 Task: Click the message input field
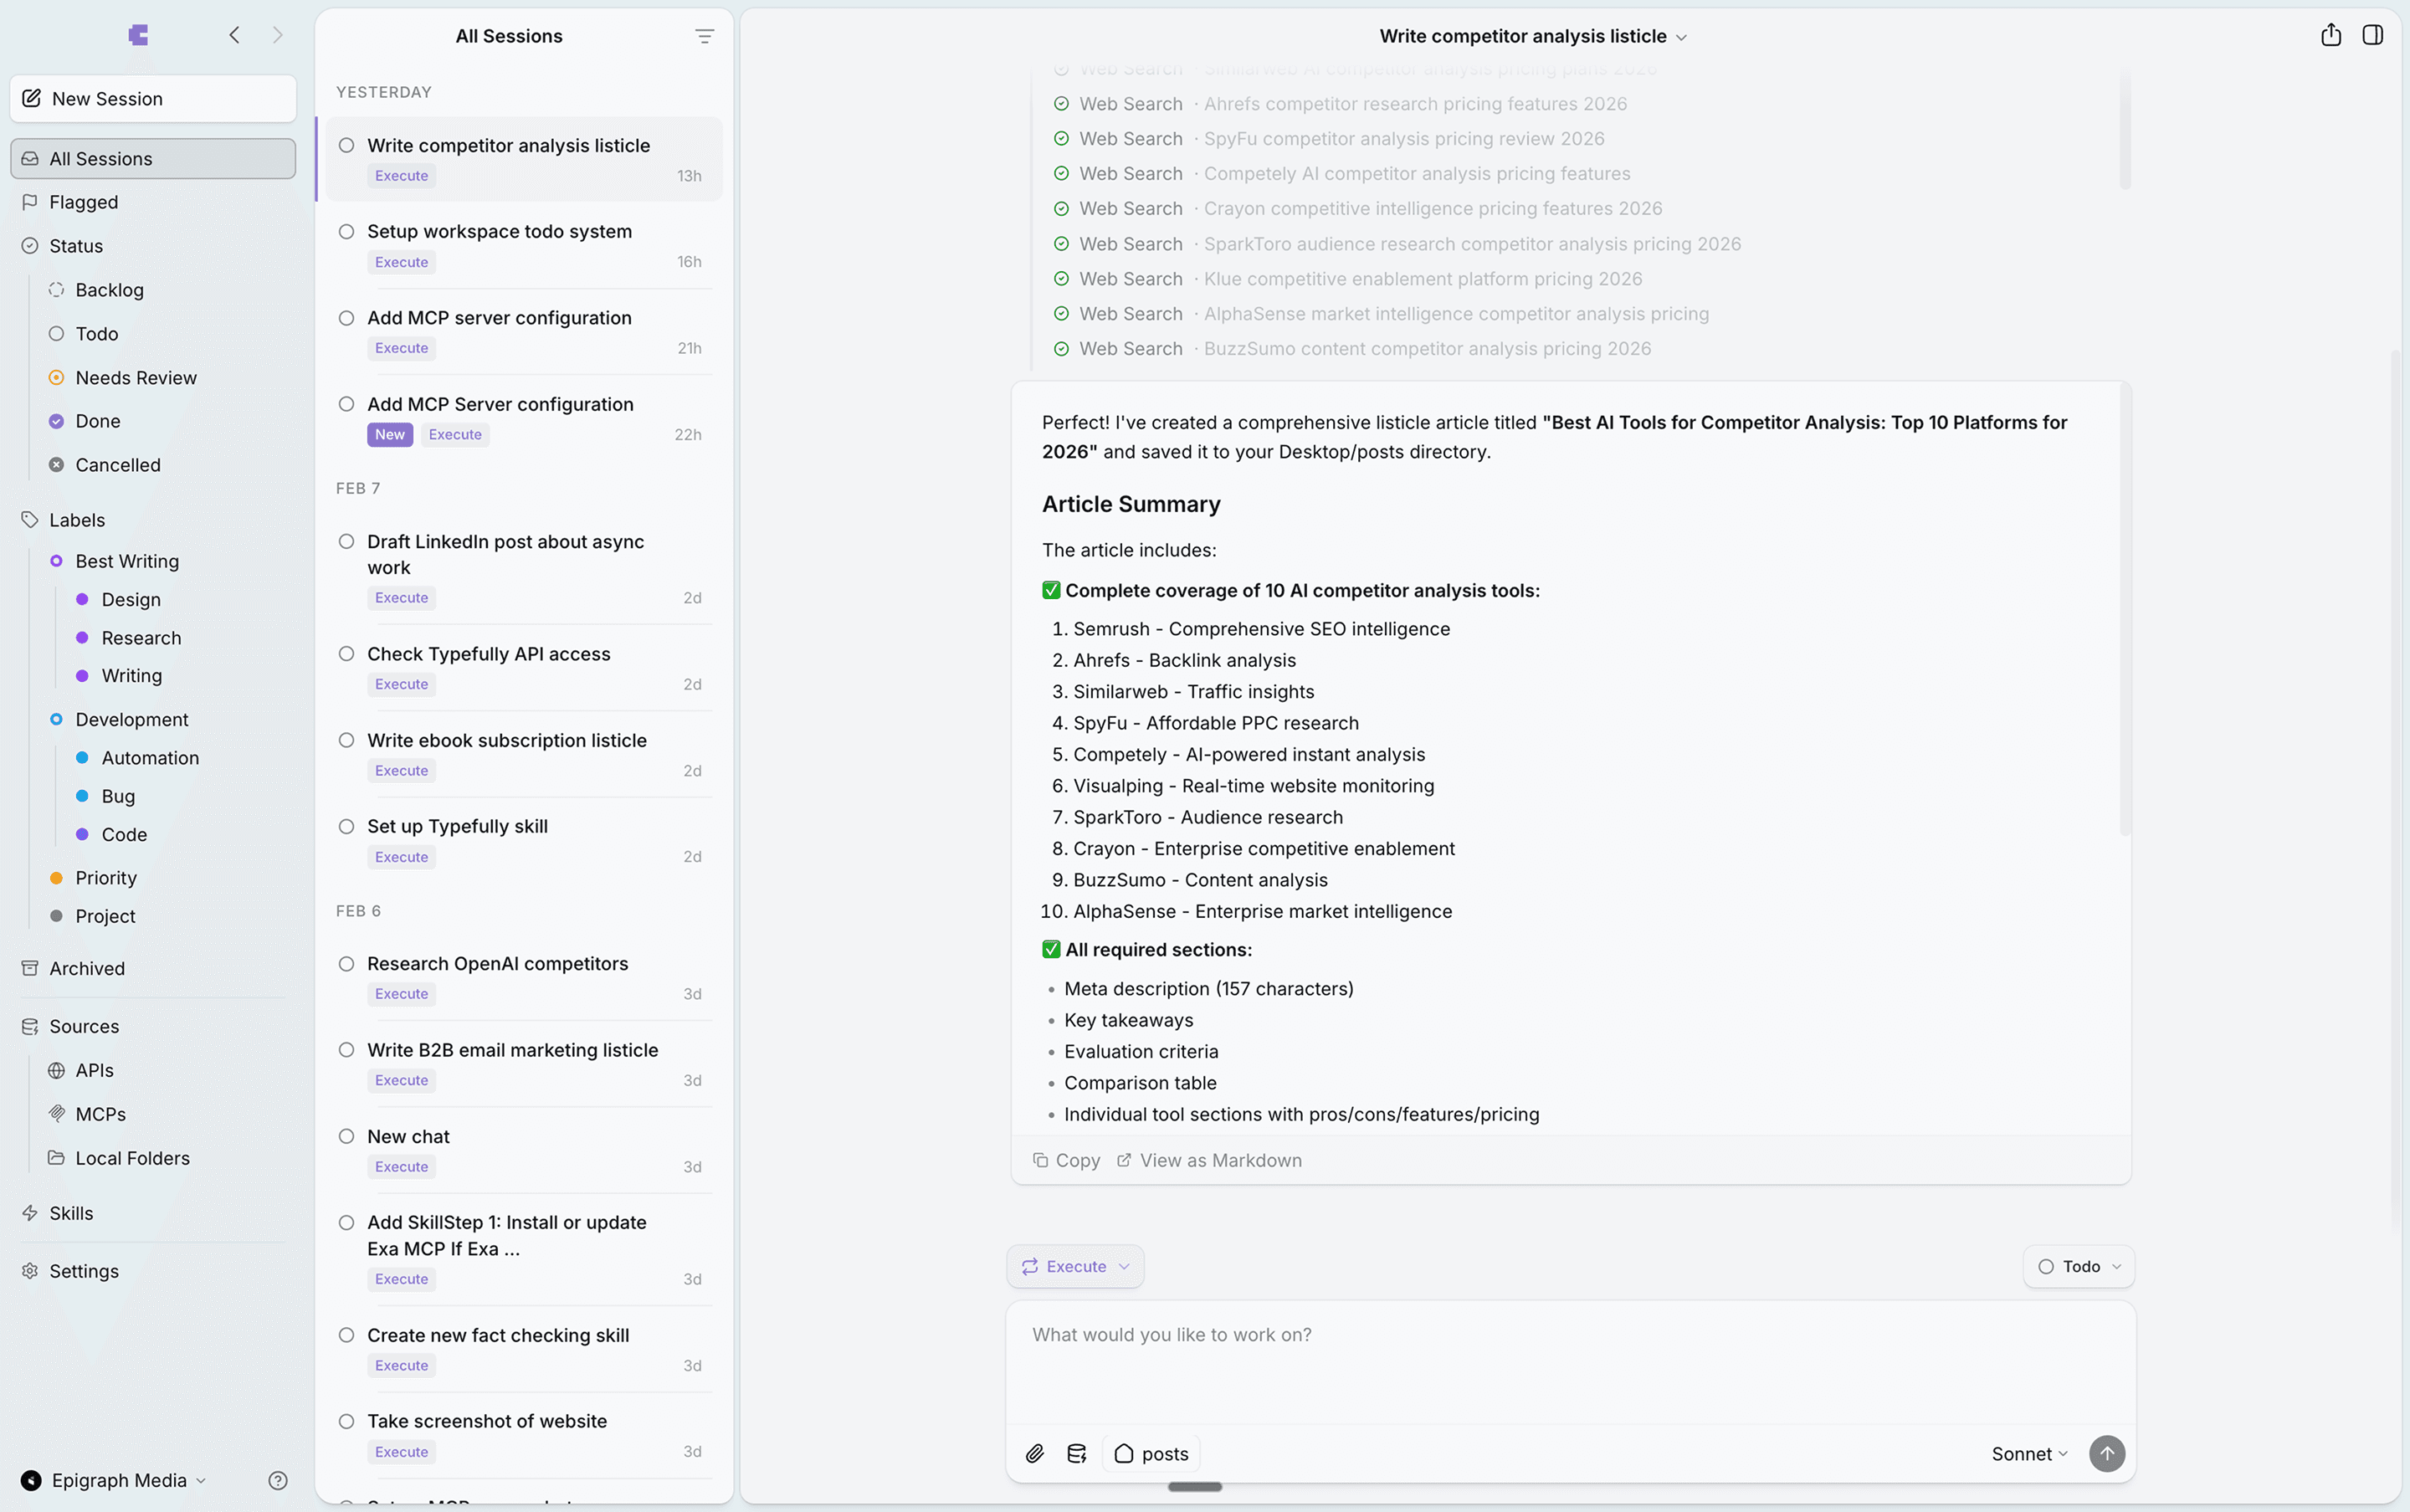click(1570, 1360)
